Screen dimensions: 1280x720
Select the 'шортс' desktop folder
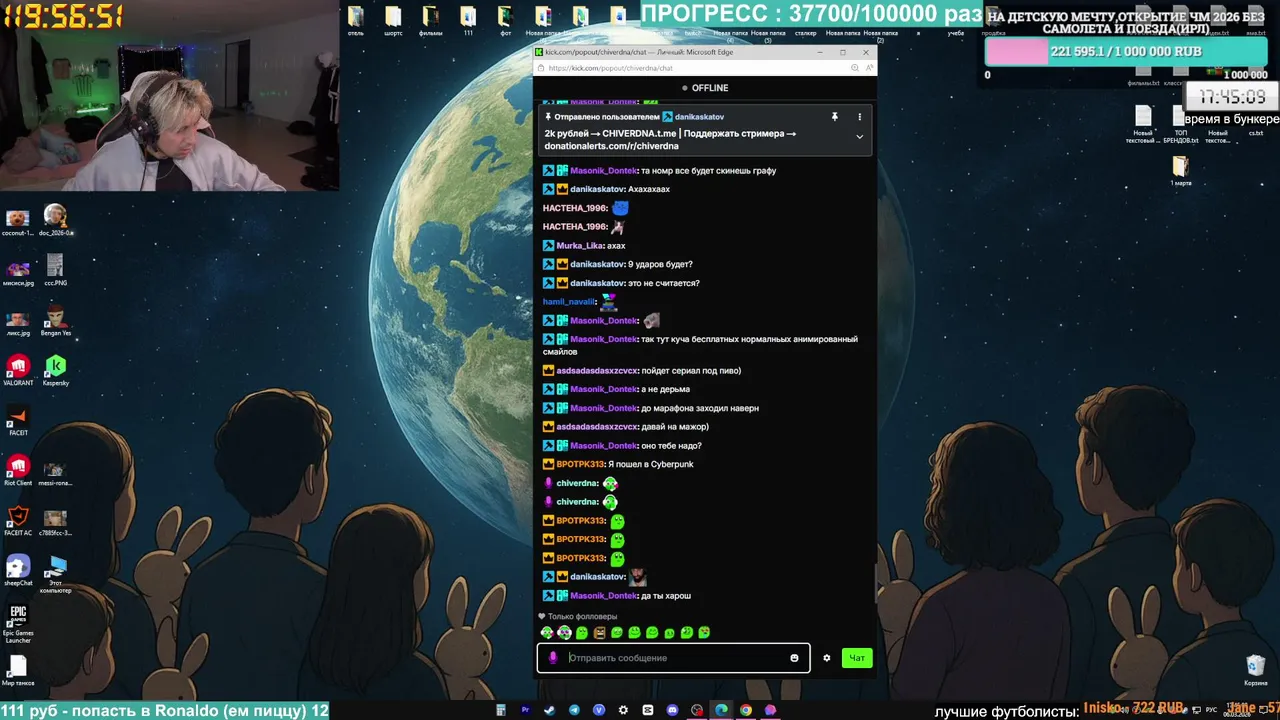[393, 20]
